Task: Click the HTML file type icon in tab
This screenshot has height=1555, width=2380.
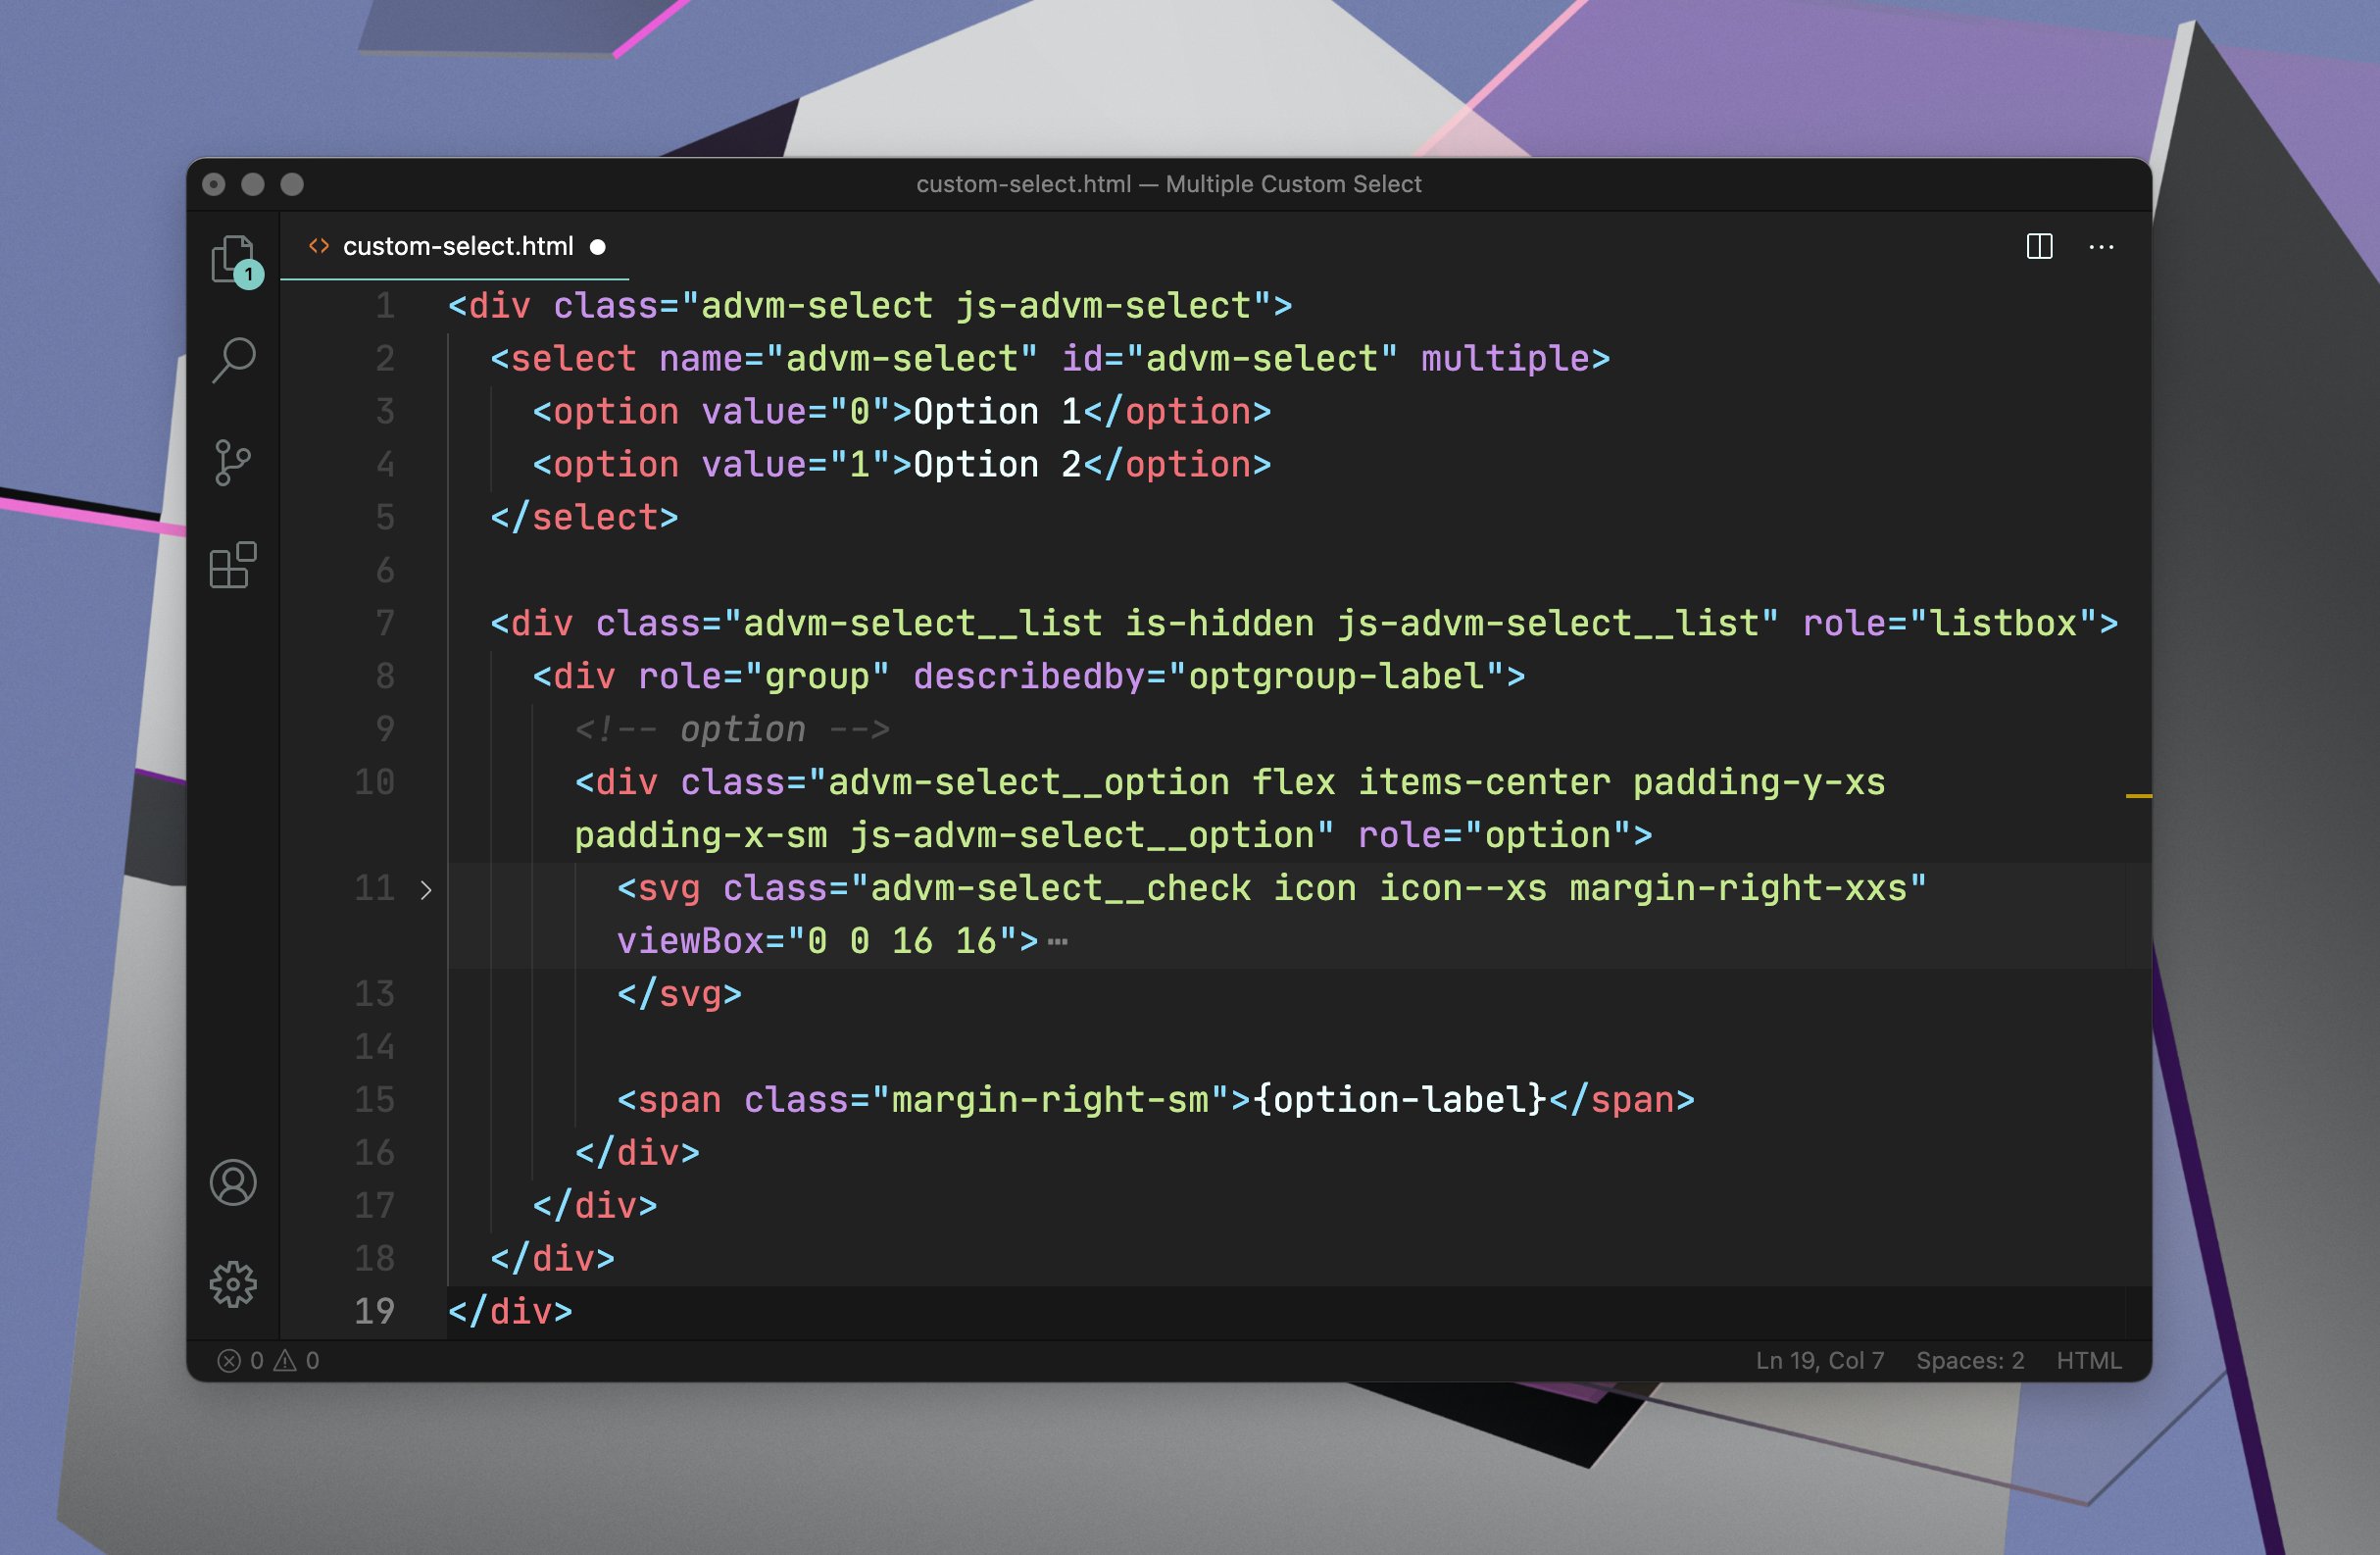Action: click(x=319, y=246)
